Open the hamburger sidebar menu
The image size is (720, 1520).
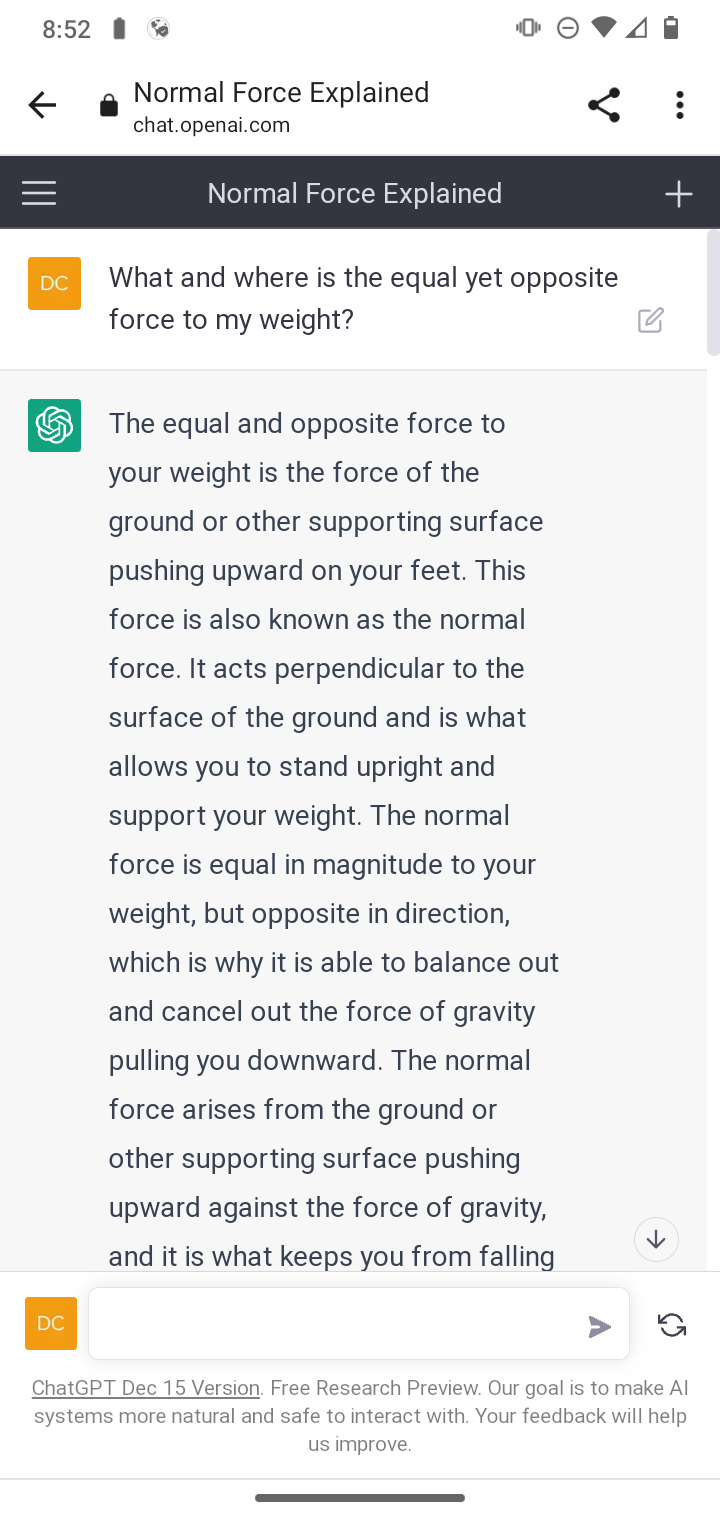[39, 193]
